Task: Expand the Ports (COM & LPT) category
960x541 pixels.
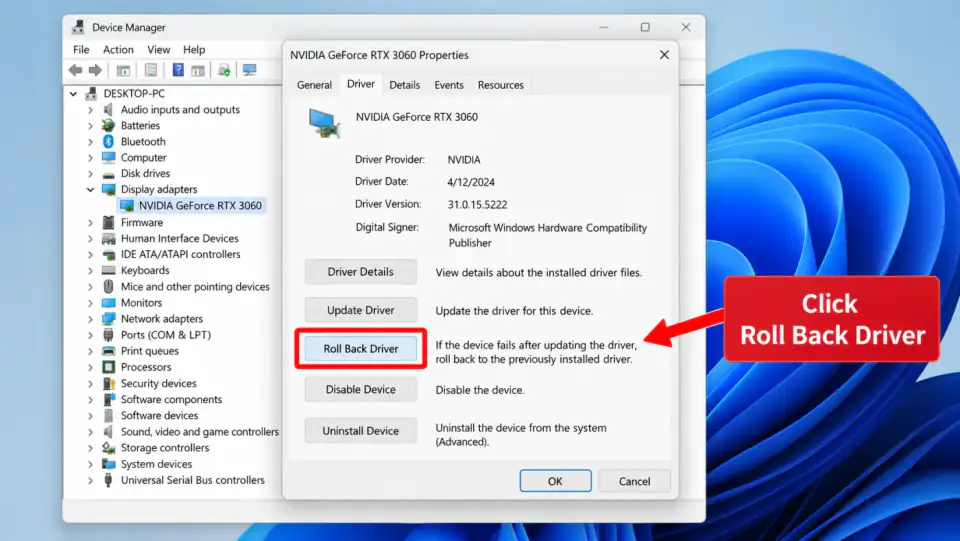Action: click(90, 335)
